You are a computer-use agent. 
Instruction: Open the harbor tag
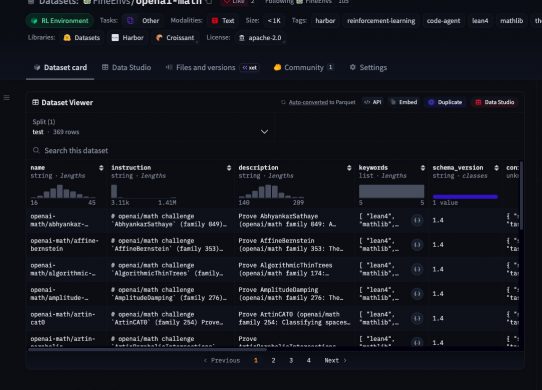(x=325, y=21)
